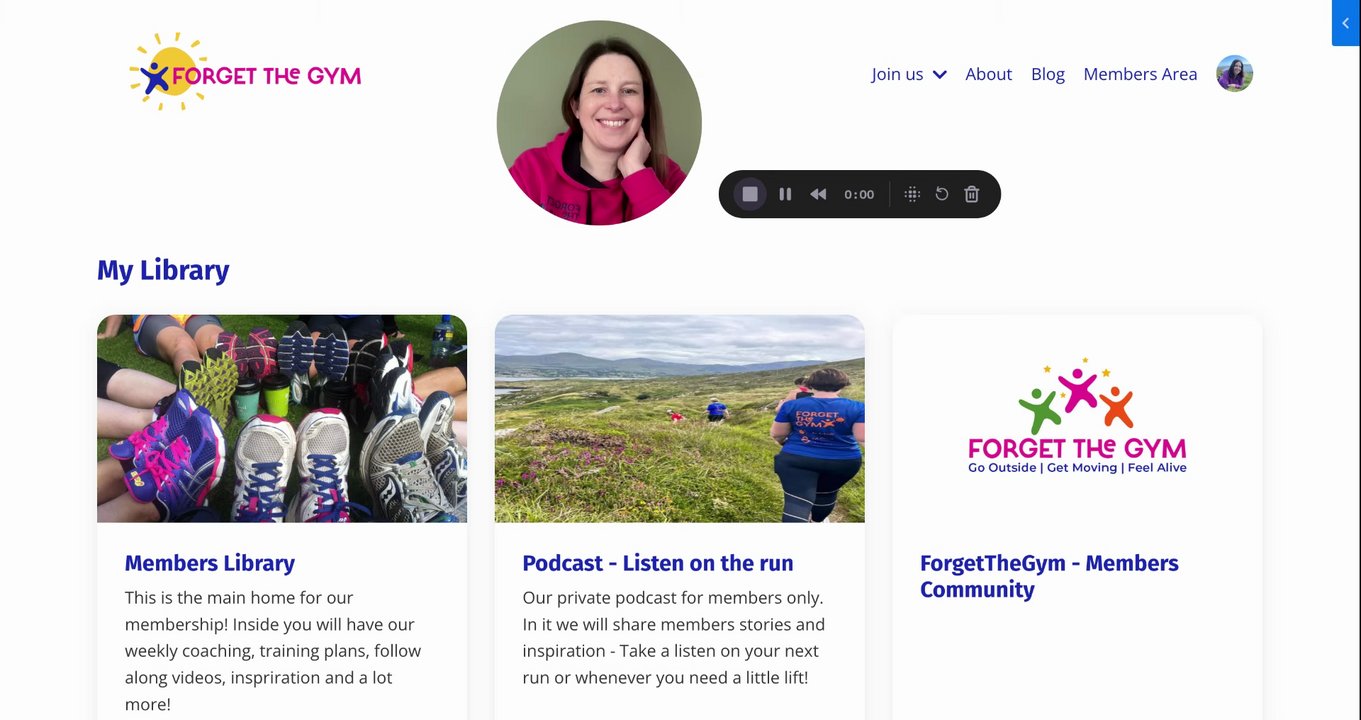Open ForgetTheGym - Members Community title
This screenshot has width=1361, height=720.
pos(1049,576)
